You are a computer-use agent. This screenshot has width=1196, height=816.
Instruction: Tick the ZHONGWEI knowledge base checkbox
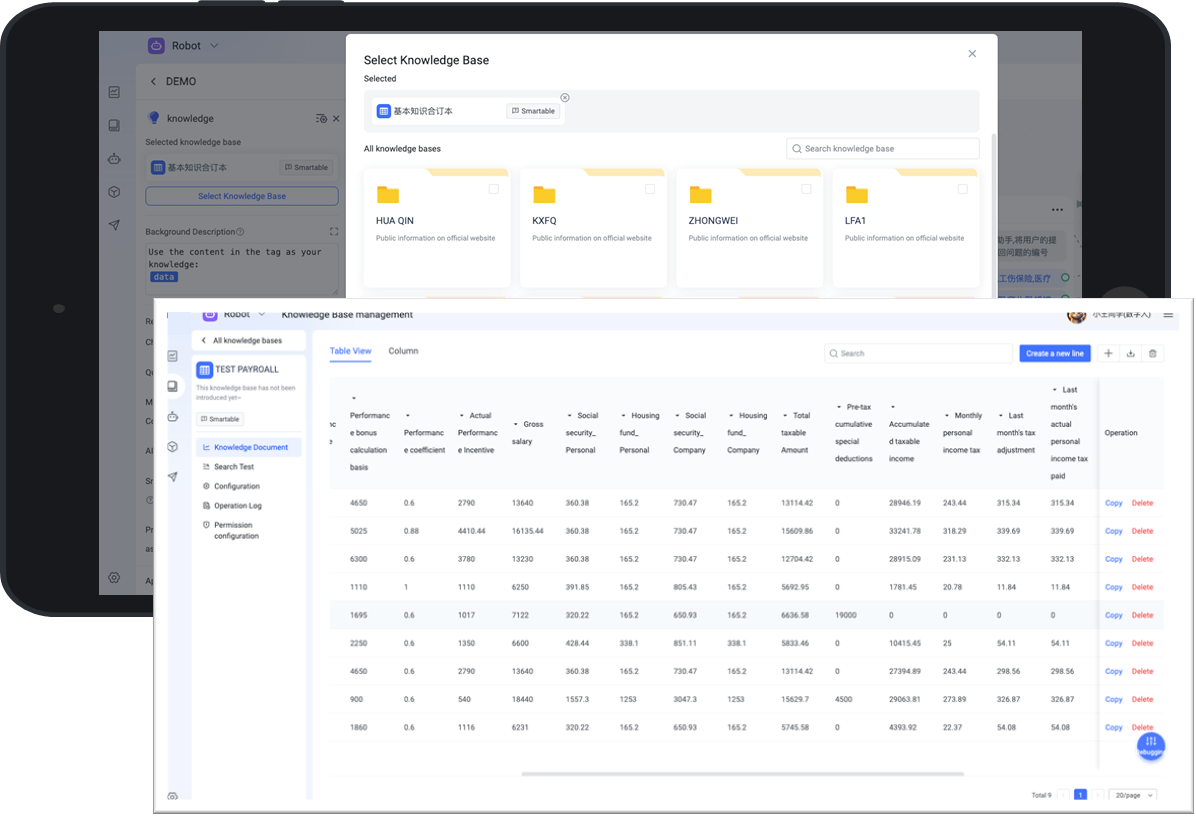(805, 188)
